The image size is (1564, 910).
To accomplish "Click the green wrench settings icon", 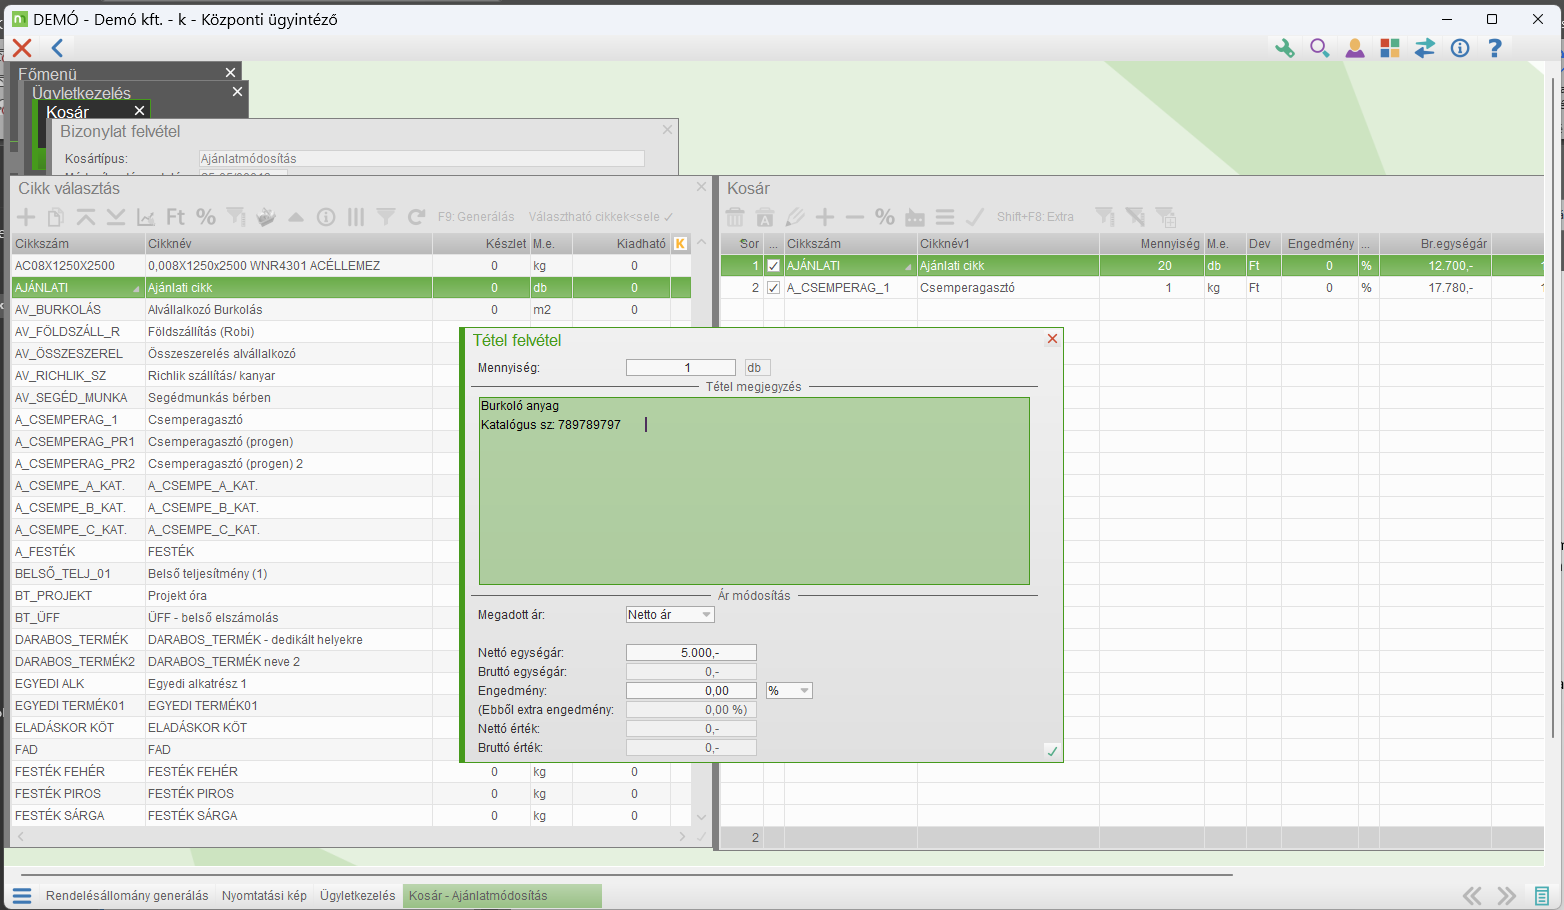I will coord(1284,48).
